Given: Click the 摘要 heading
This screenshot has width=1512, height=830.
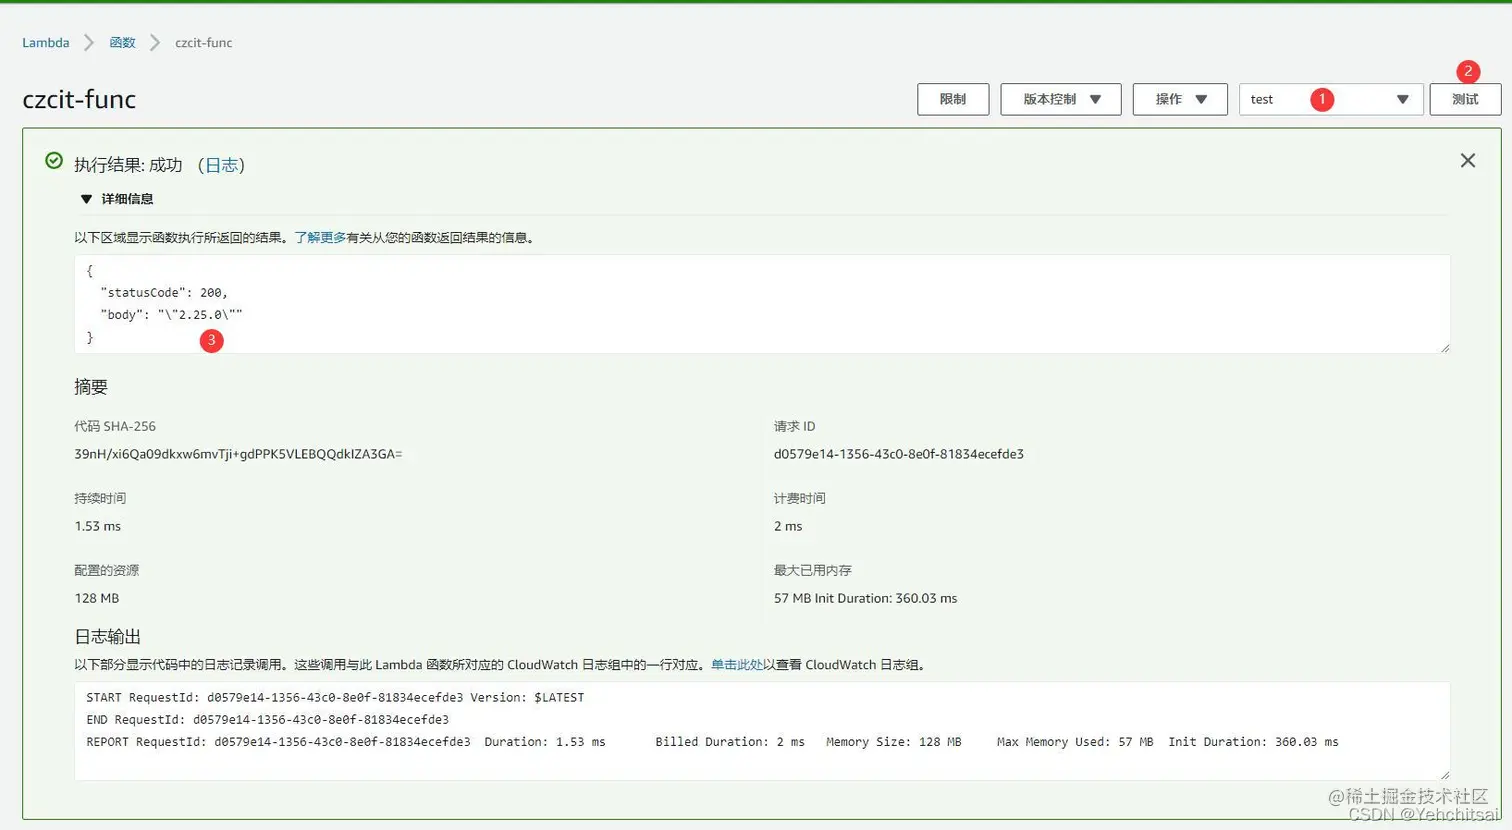Looking at the screenshot, I should tap(91, 387).
